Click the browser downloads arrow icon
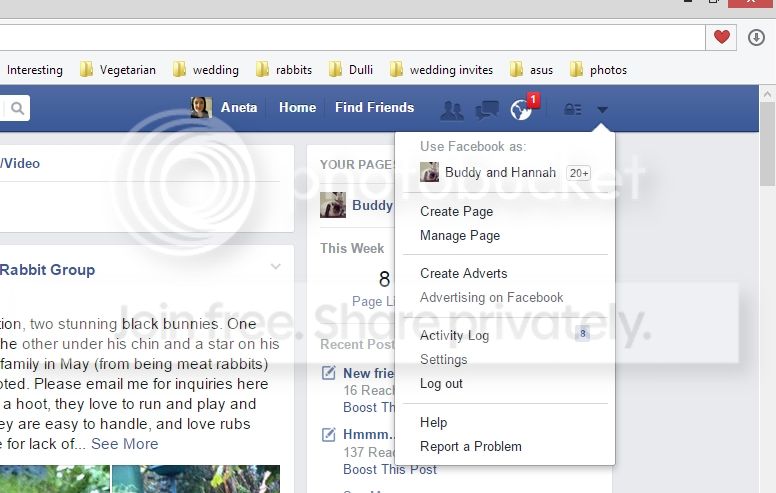This screenshot has width=776, height=493. [x=757, y=38]
